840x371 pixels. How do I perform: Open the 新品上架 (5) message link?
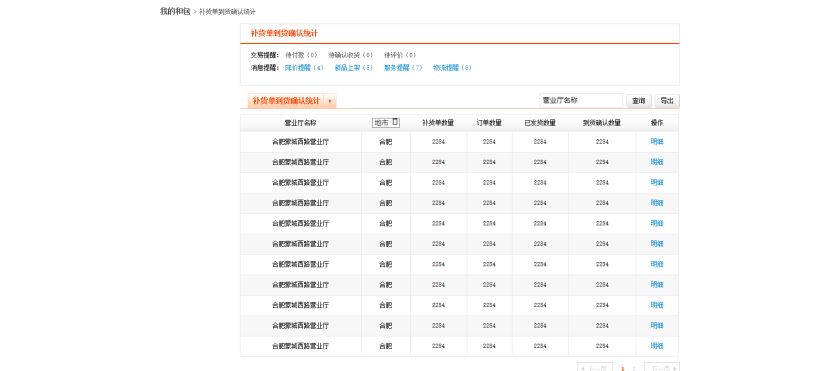click(353, 68)
